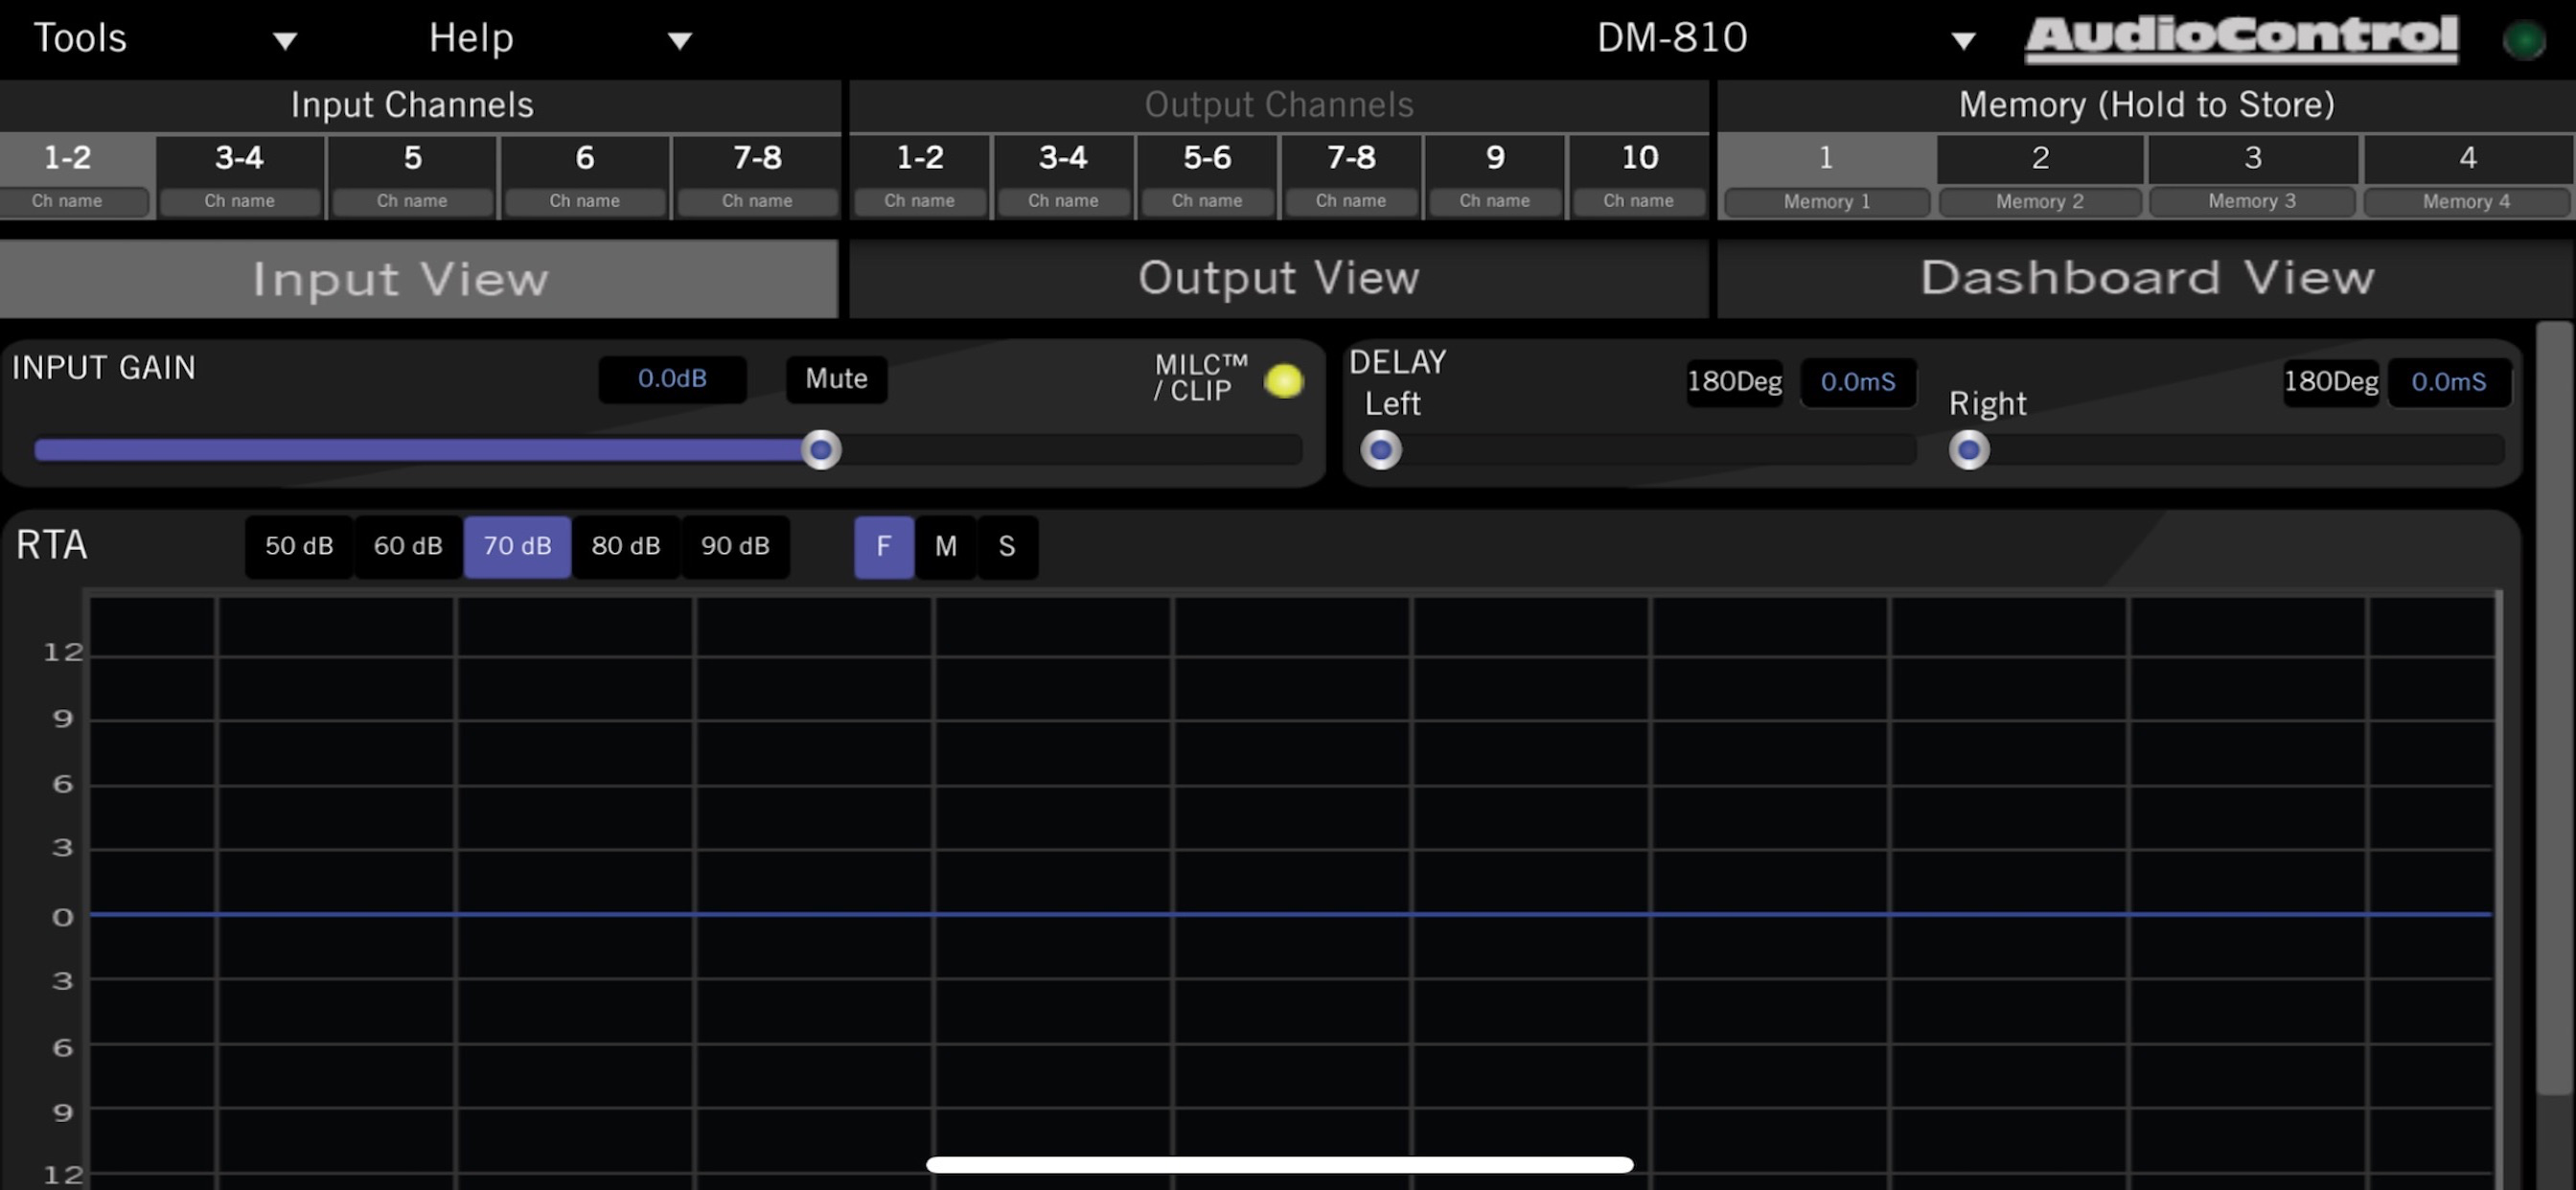Screen dimensions: 2576x1190
Task: Switch to Dashboard View
Action: pyautogui.click(x=2146, y=278)
